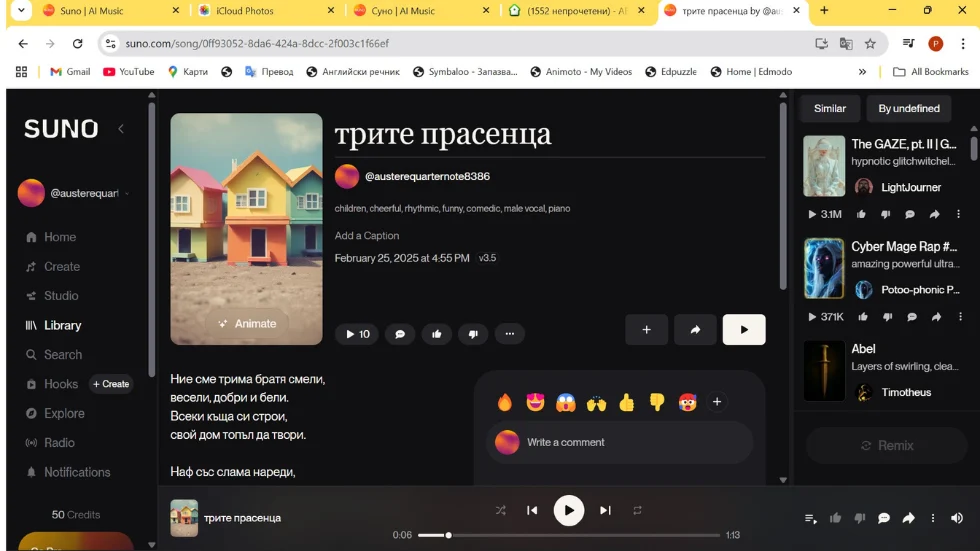This screenshot has width=980, height=551.
Task: Toggle repeat in the player bar
Action: (637, 510)
